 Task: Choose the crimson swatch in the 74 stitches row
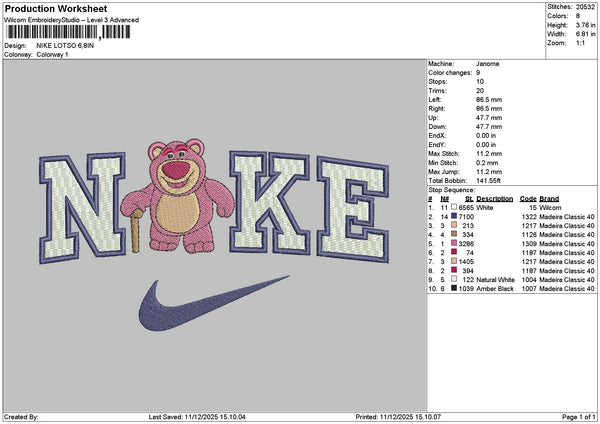click(454, 252)
